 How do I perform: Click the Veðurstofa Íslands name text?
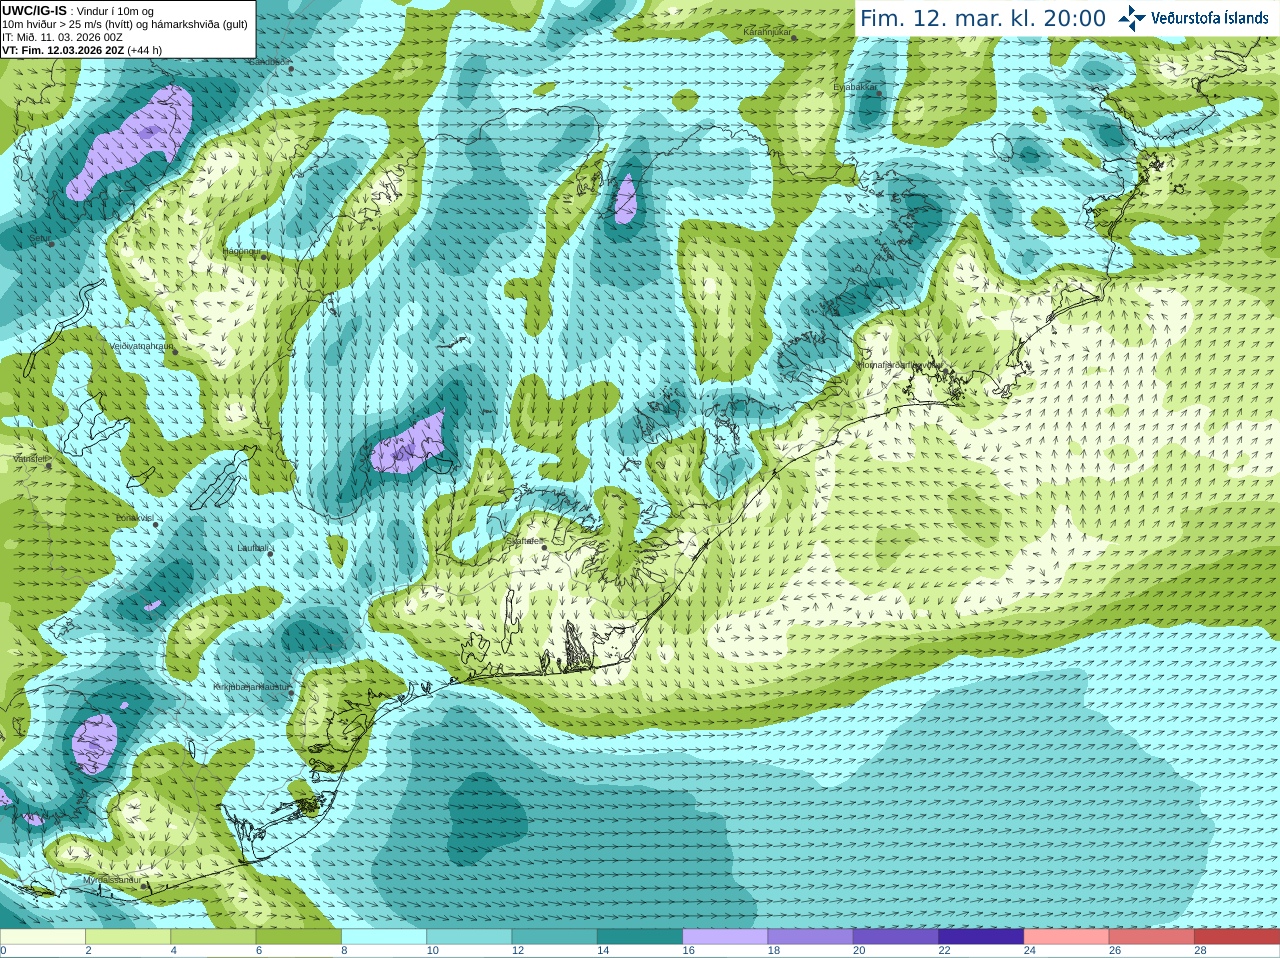1210,18
